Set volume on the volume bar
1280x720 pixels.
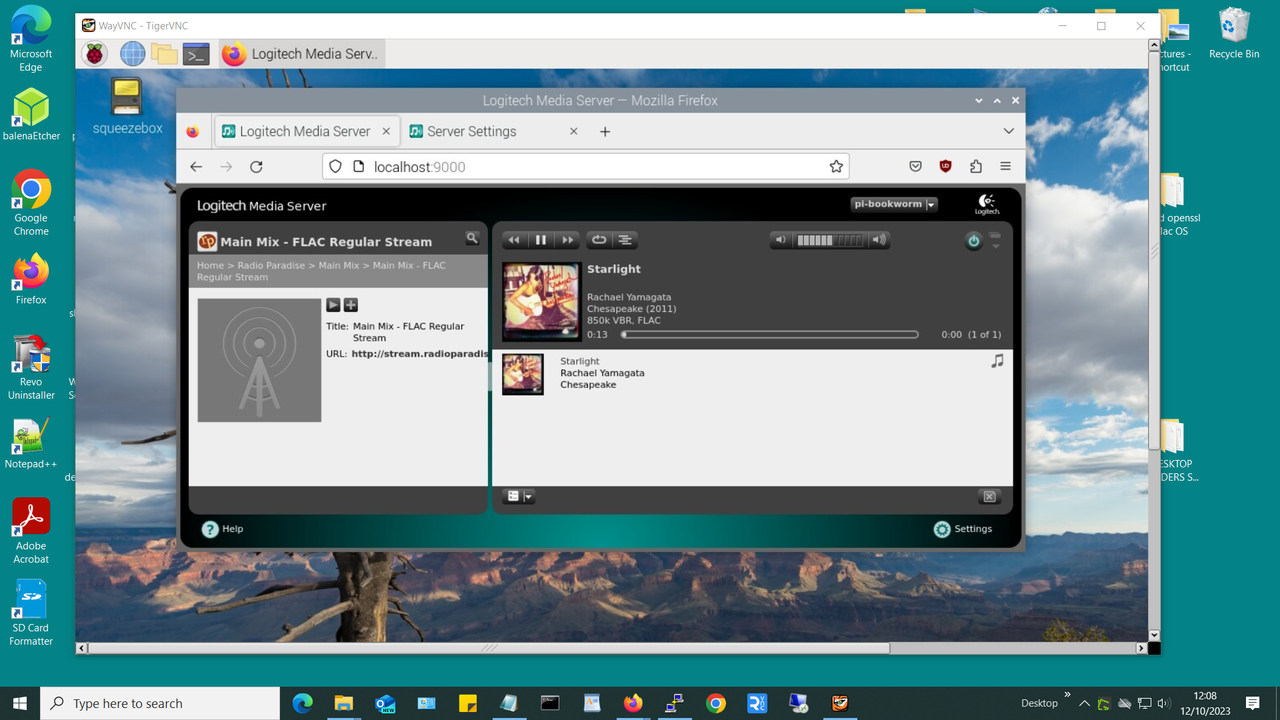(829, 240)
